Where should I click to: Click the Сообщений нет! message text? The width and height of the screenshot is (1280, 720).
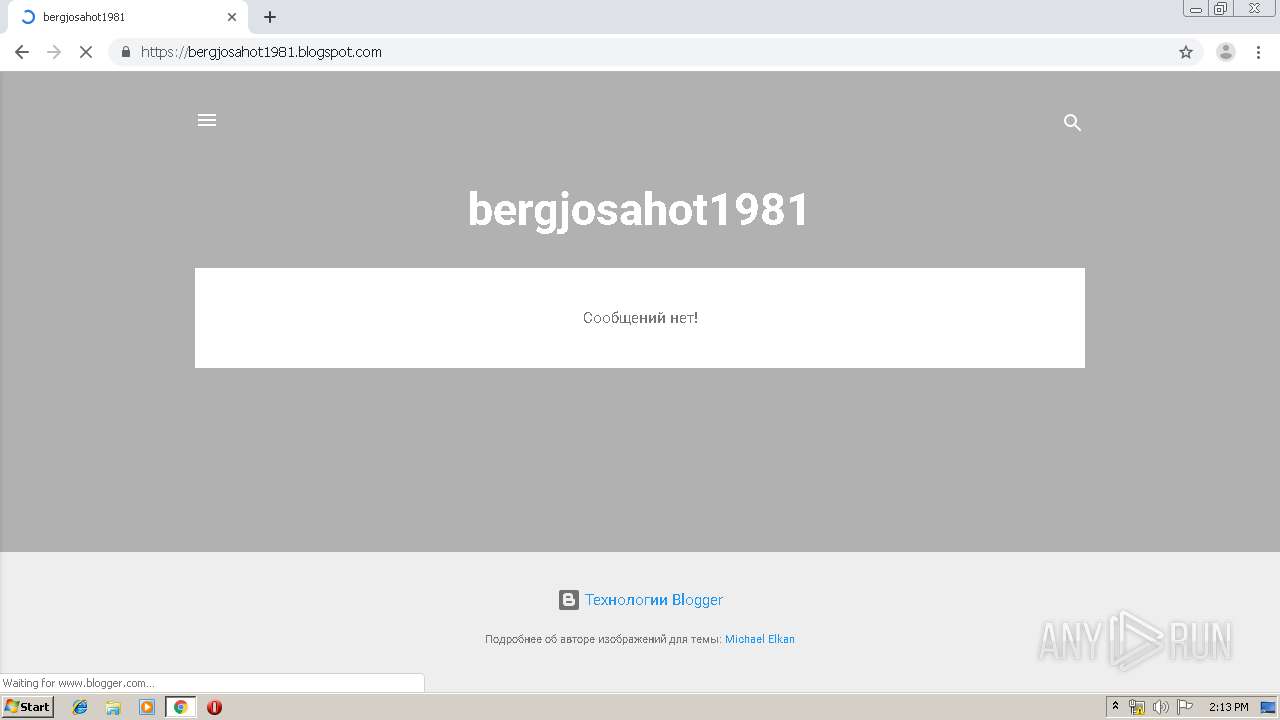tap(640, 318)
